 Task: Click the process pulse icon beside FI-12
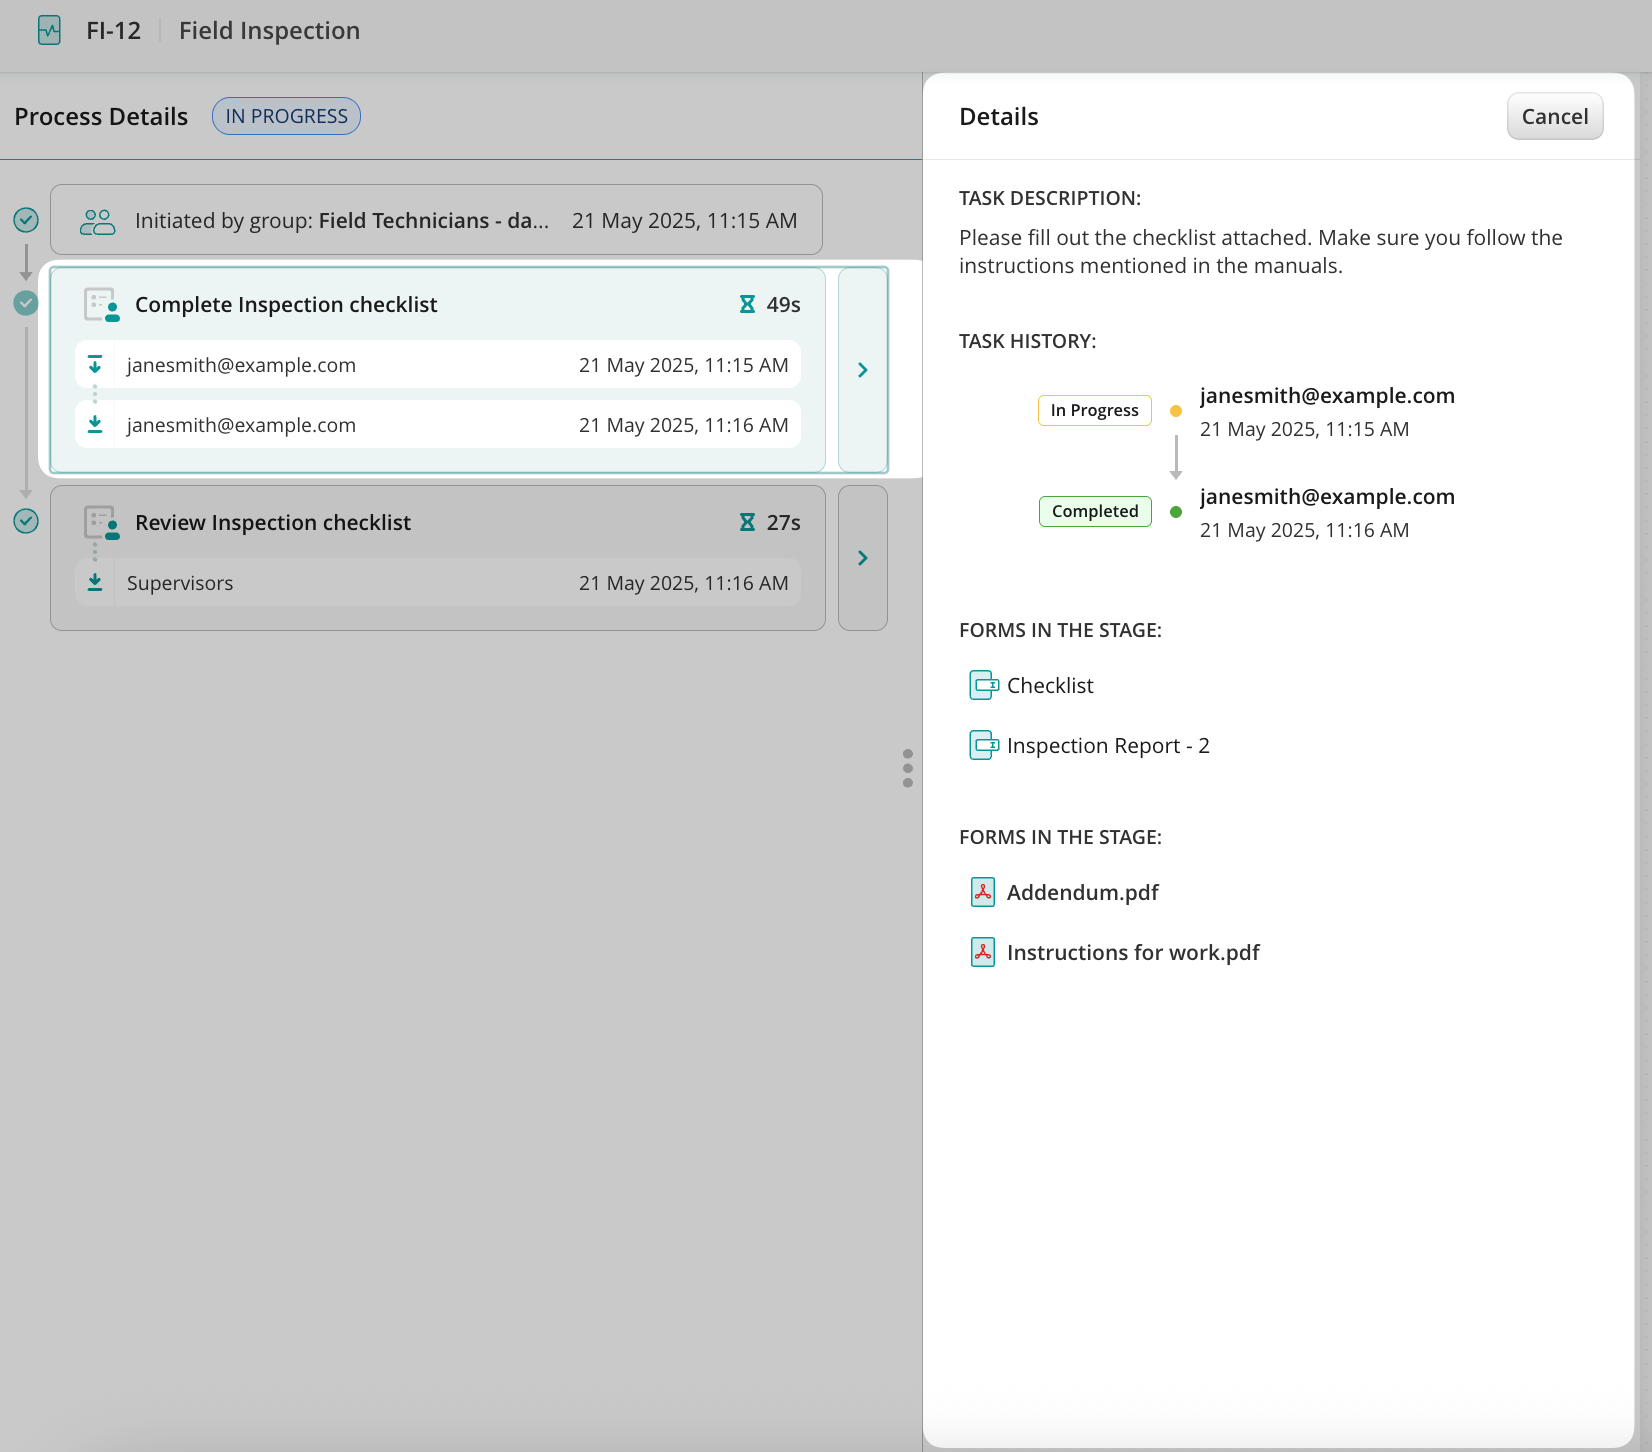click(49, 31)
